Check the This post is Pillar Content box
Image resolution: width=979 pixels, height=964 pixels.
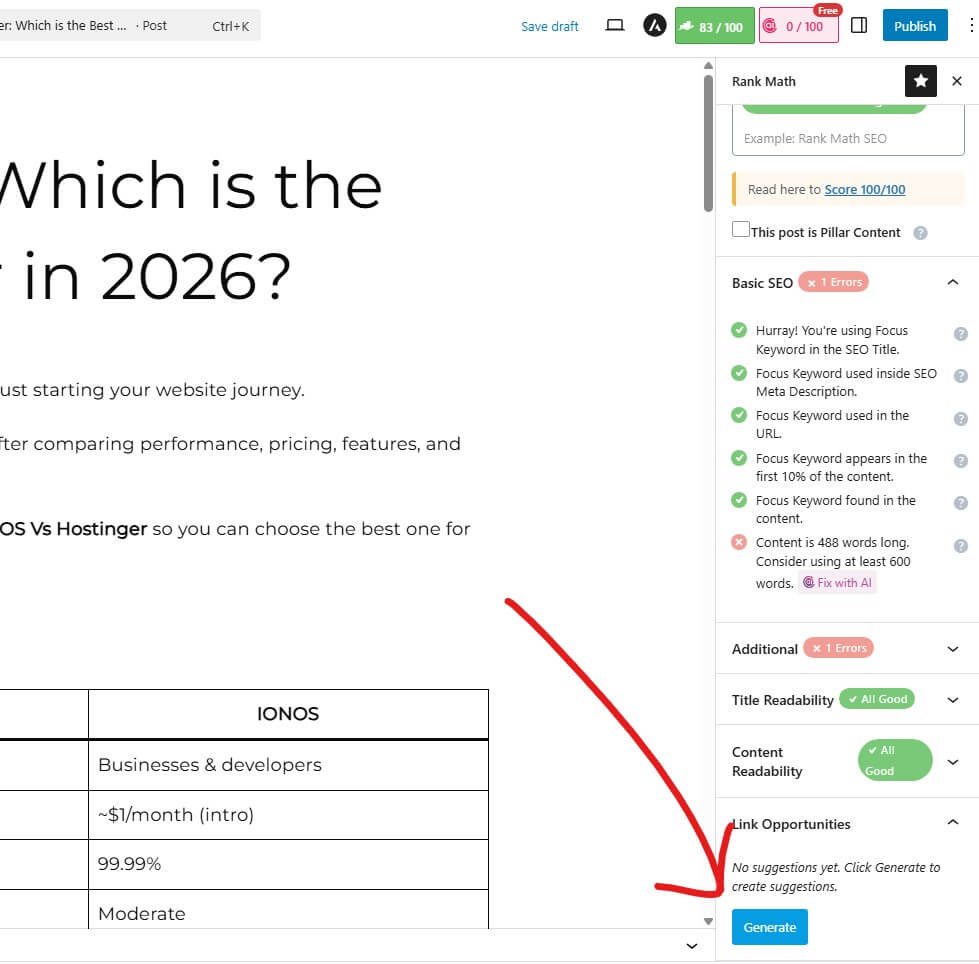(x=740, y=229)
